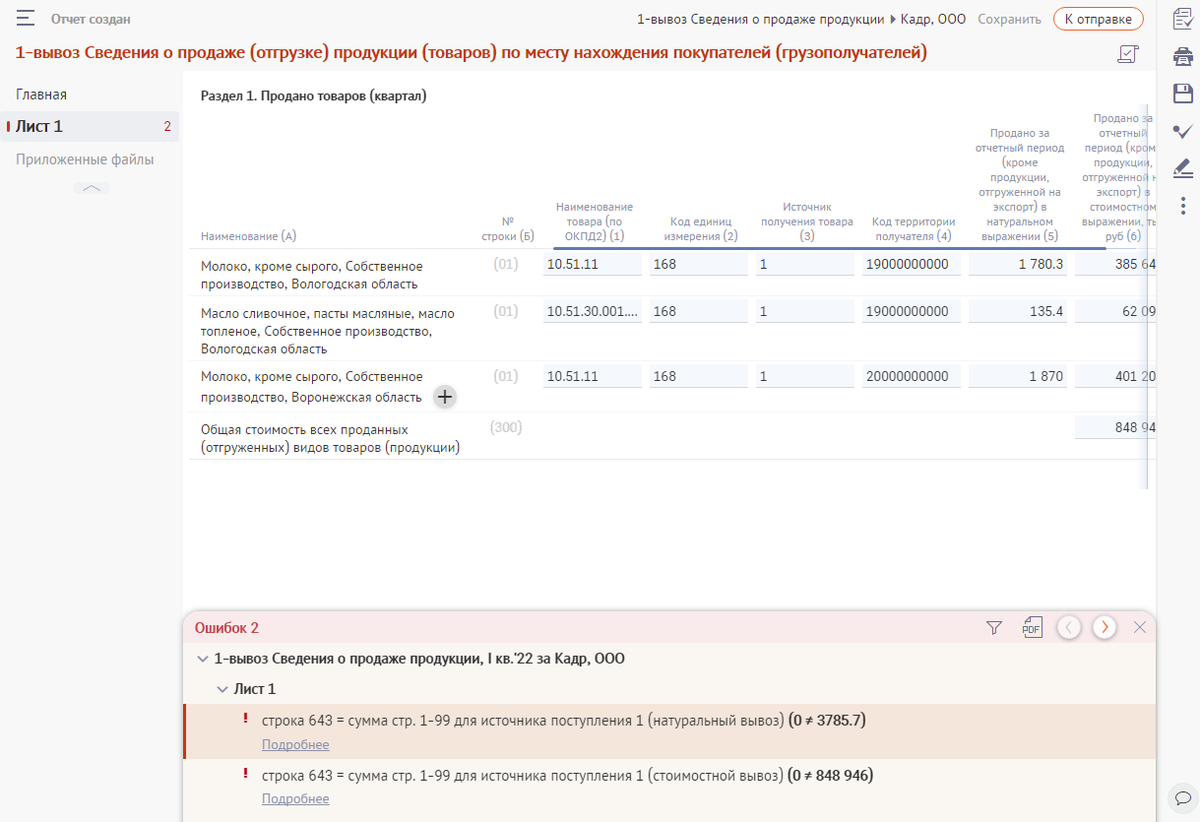Click the Кадр, ООО breadcrumb
The width and height of the screenshot is (1200, 822).
(x=933, y=19)
